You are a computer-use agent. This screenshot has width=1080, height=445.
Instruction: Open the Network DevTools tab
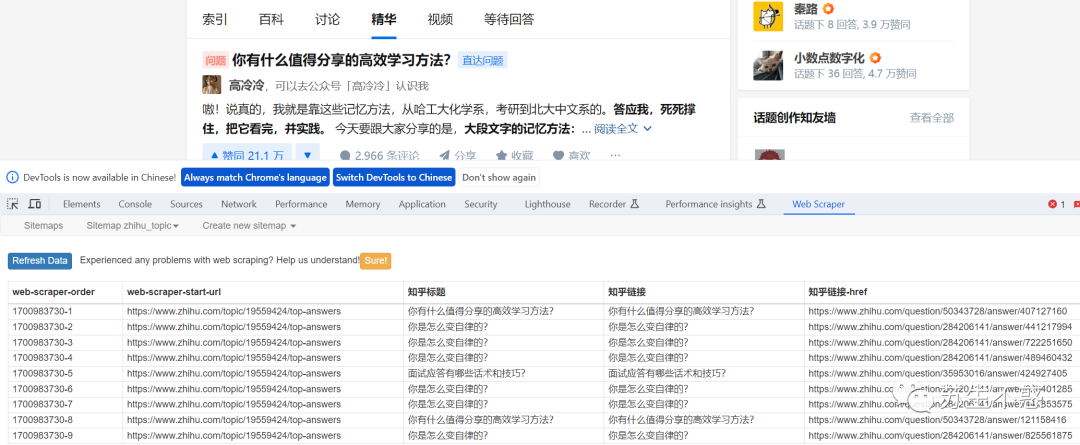coord(238,204)
